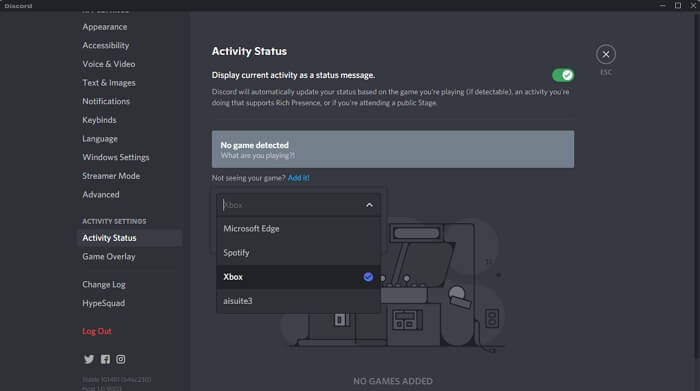Open Windows Settings section
The width and height of the screenshot is (700, 391).
116,157
